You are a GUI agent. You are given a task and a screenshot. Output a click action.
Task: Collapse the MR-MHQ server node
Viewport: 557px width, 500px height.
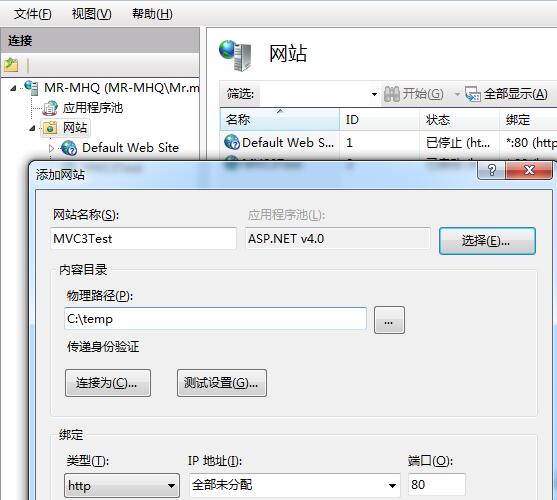tap(13, 88)
